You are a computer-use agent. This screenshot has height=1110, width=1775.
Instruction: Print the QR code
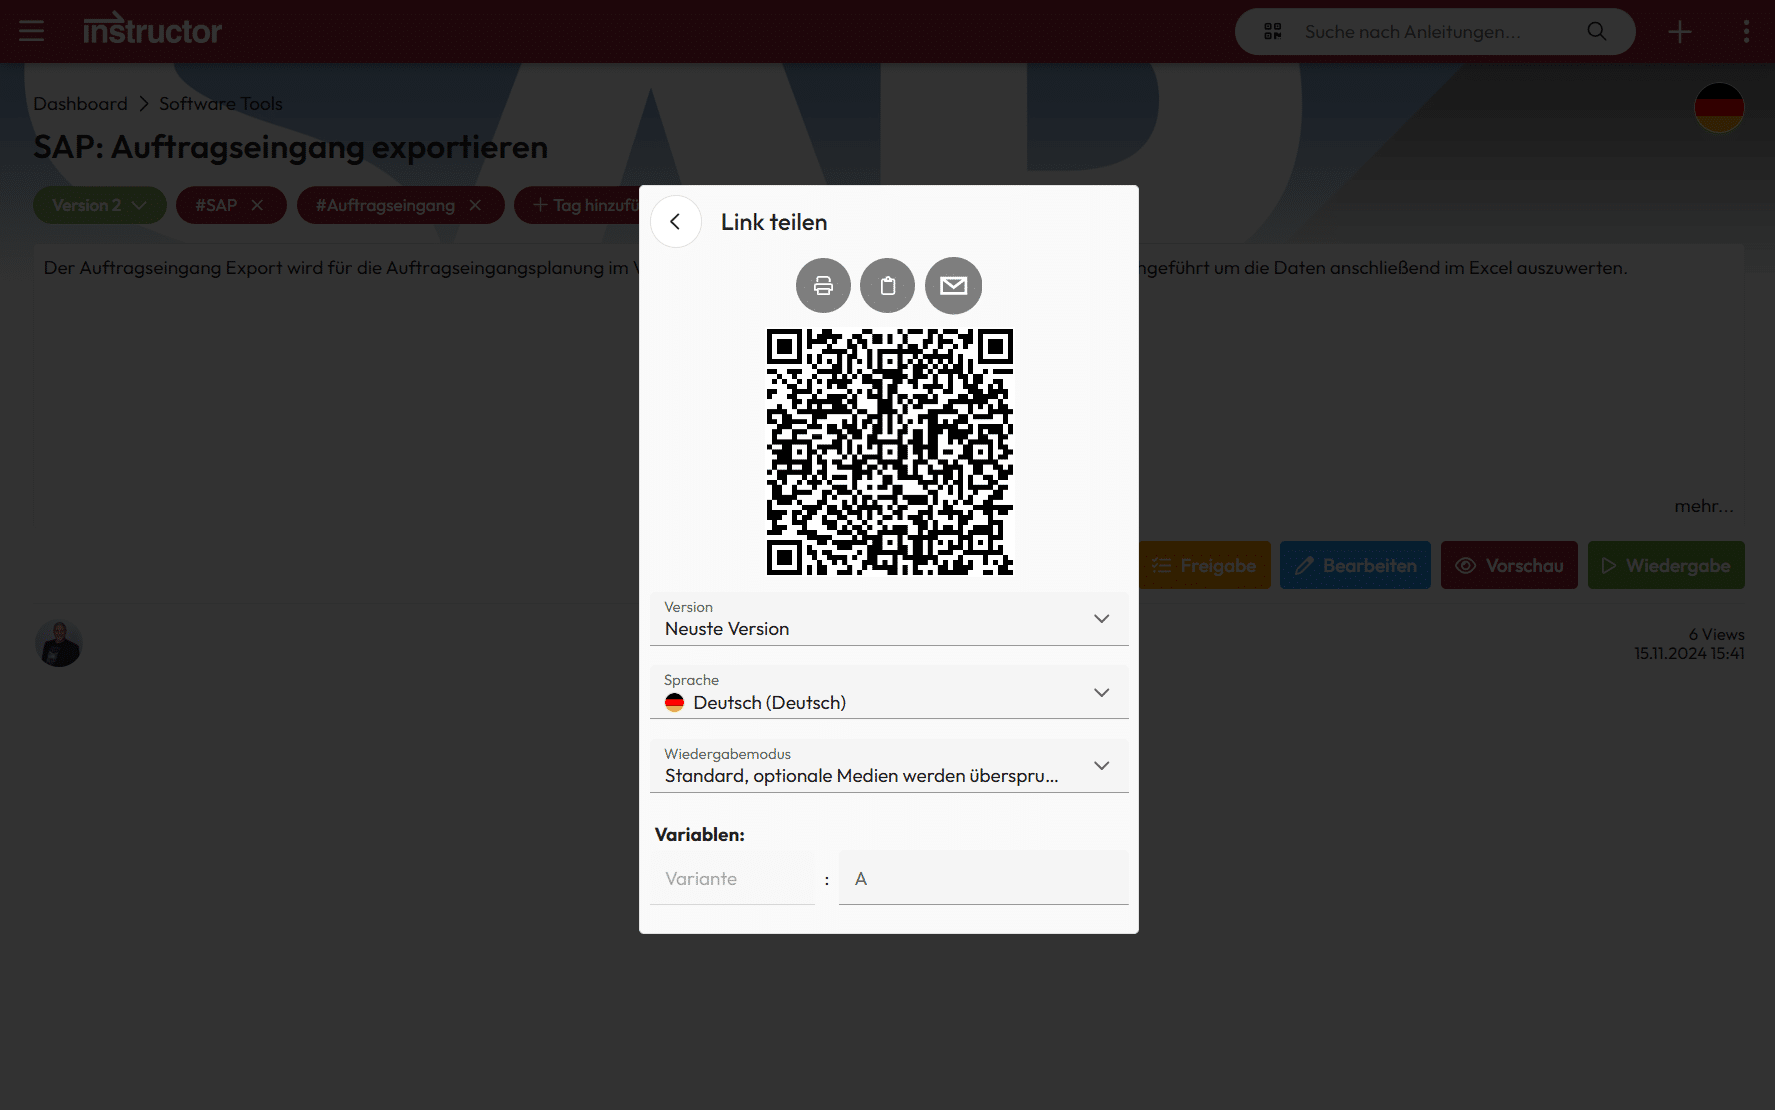(x=822, y=285)
